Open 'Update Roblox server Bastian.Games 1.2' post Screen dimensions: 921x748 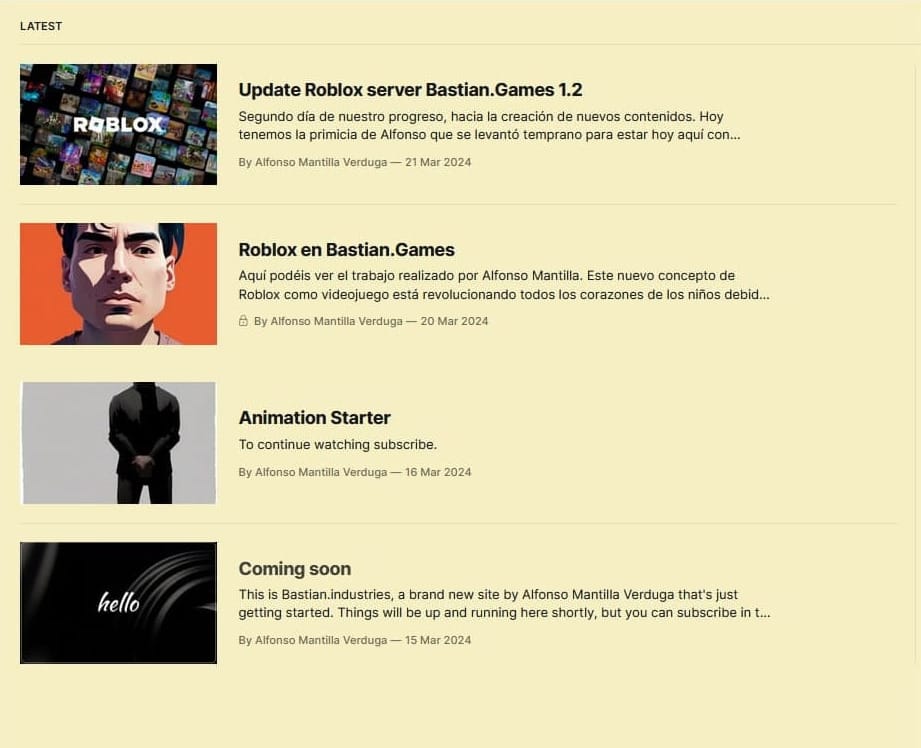[x=410, y=90]
